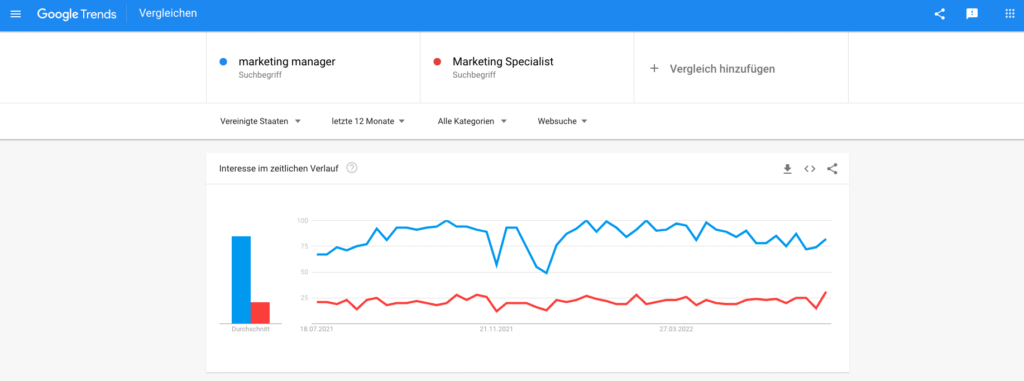This screenshot has height=381, width=1024.
Task: Click the help question mark icon
Action: pyautogui.click(x=352, y=168)
